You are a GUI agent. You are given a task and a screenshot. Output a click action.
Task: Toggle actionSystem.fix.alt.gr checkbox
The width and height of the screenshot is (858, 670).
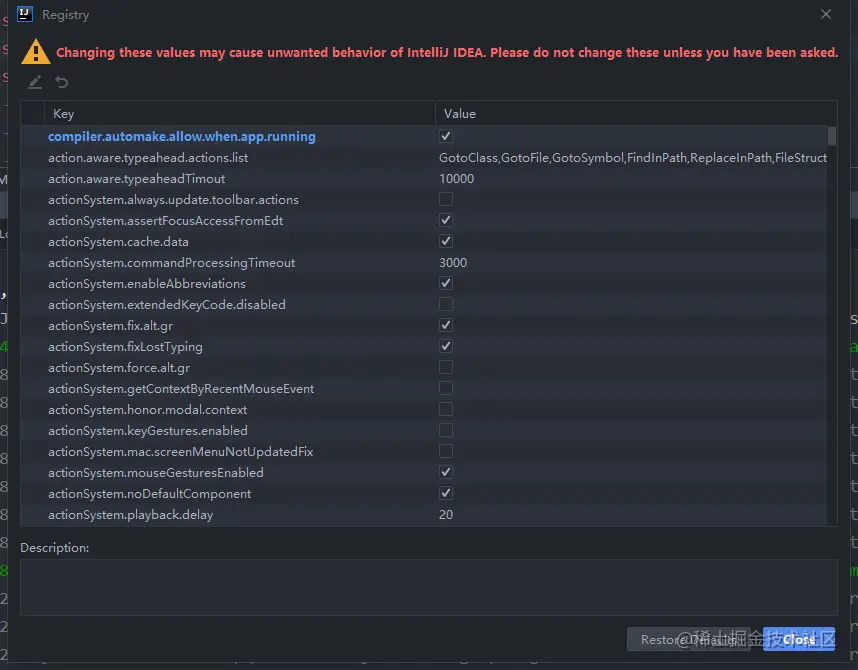pos(446,325)
